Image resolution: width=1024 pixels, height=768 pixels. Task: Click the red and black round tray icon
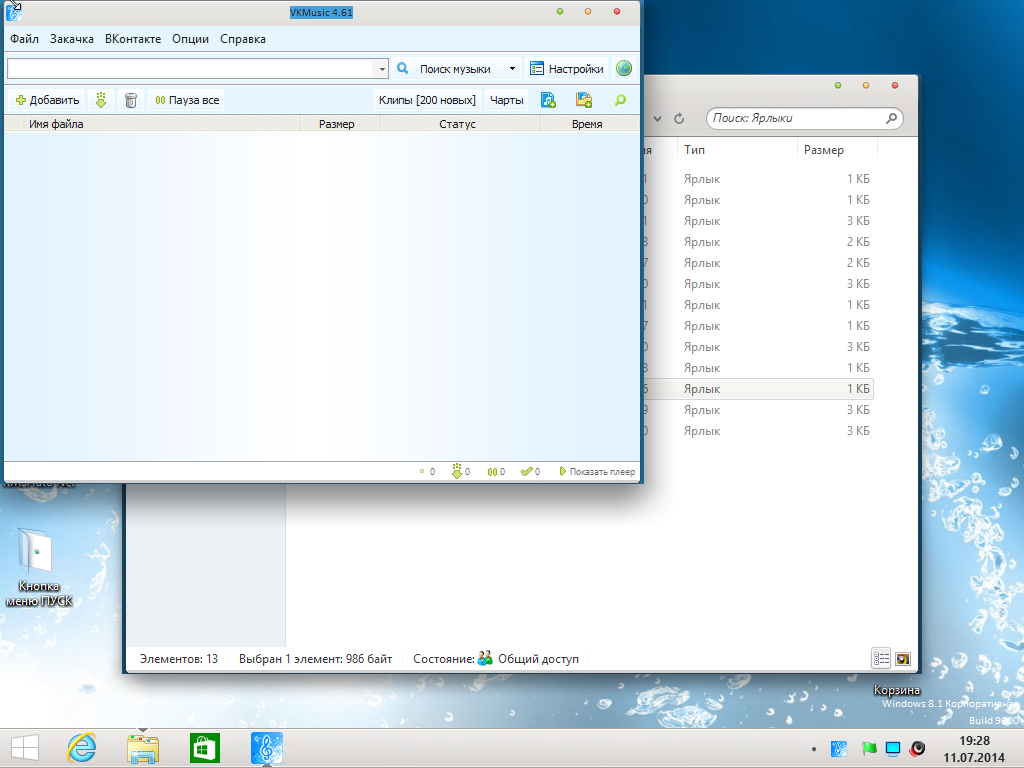pyautogui.click(x=918, y=748)
